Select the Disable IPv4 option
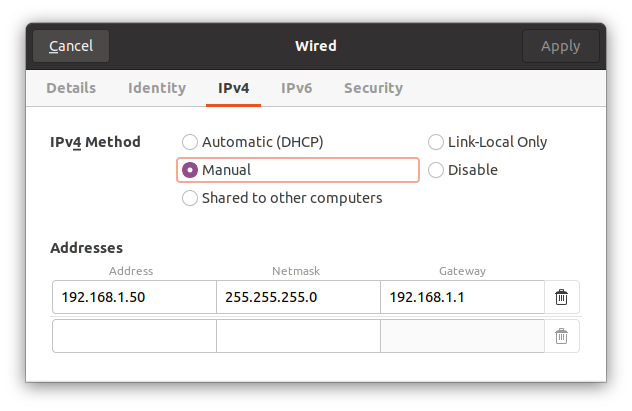632x411 pixels. coord(436,170)
